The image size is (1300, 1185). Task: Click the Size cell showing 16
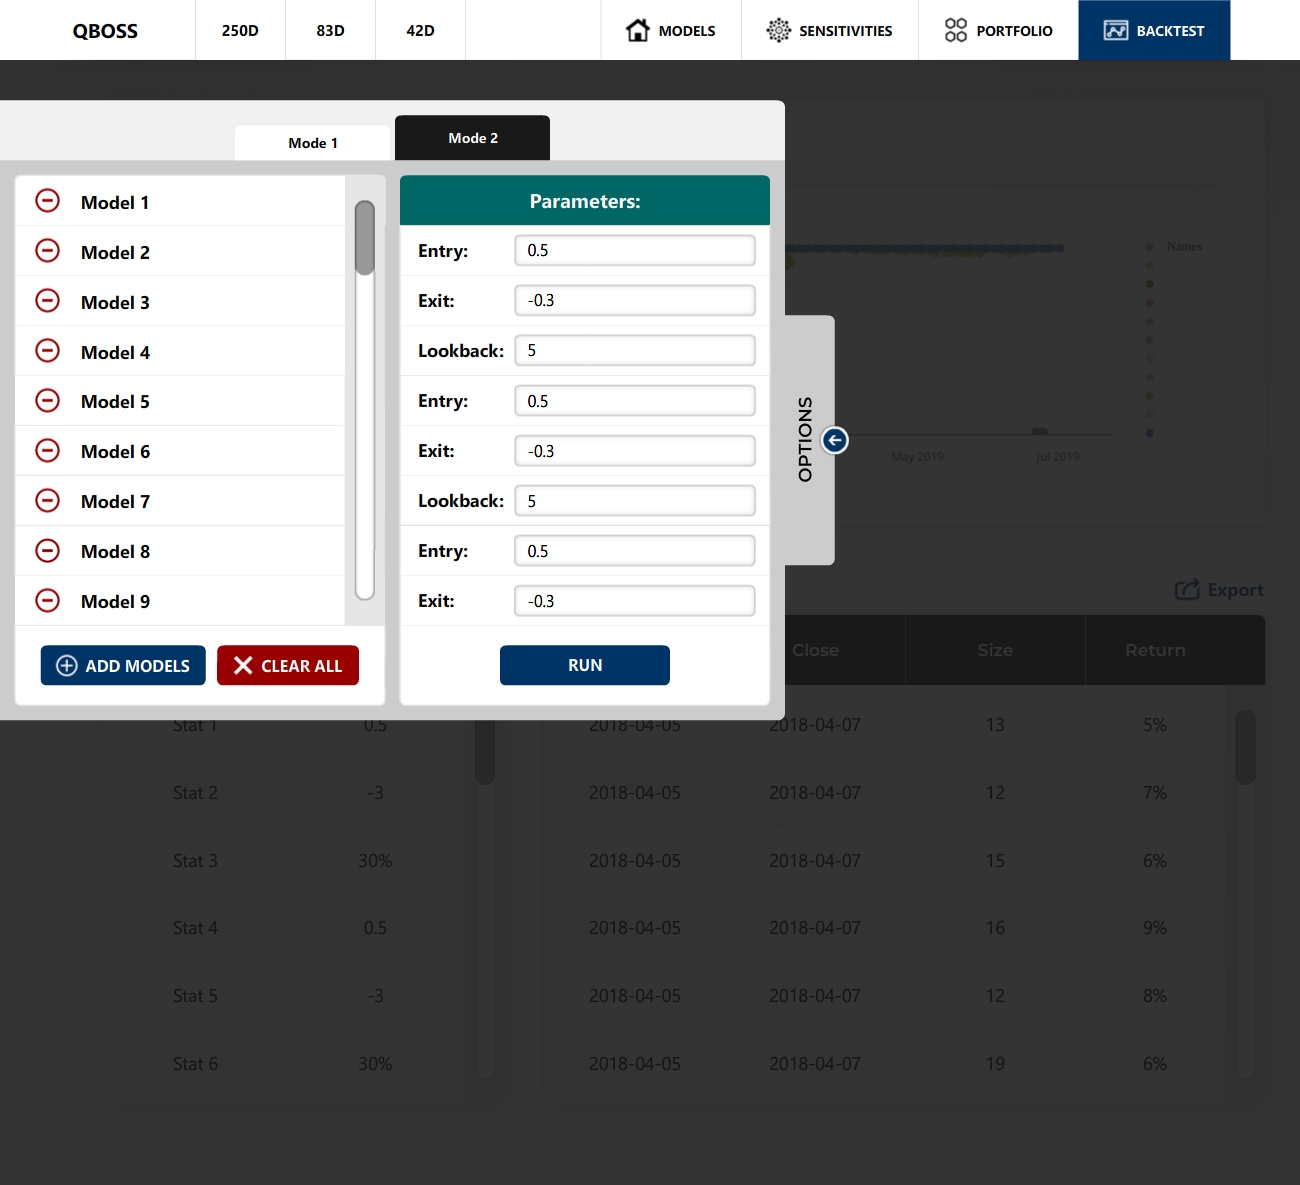995,928
